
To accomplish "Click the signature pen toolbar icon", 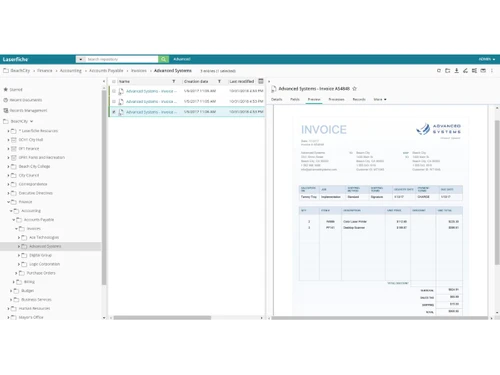I will tap(465, 71).
